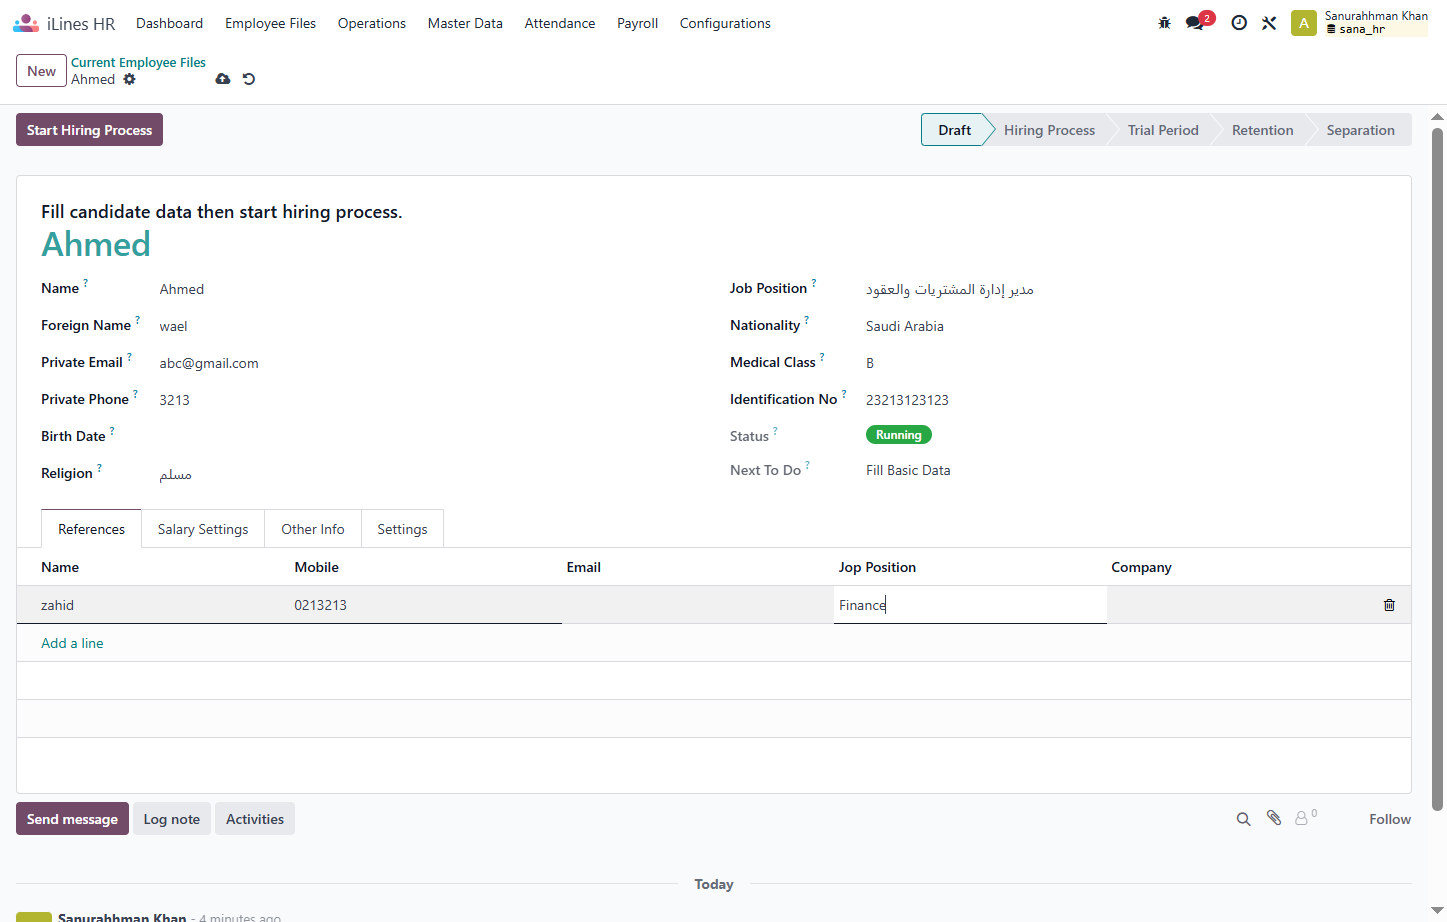Click the iLines HR app logo

point(26,23)
